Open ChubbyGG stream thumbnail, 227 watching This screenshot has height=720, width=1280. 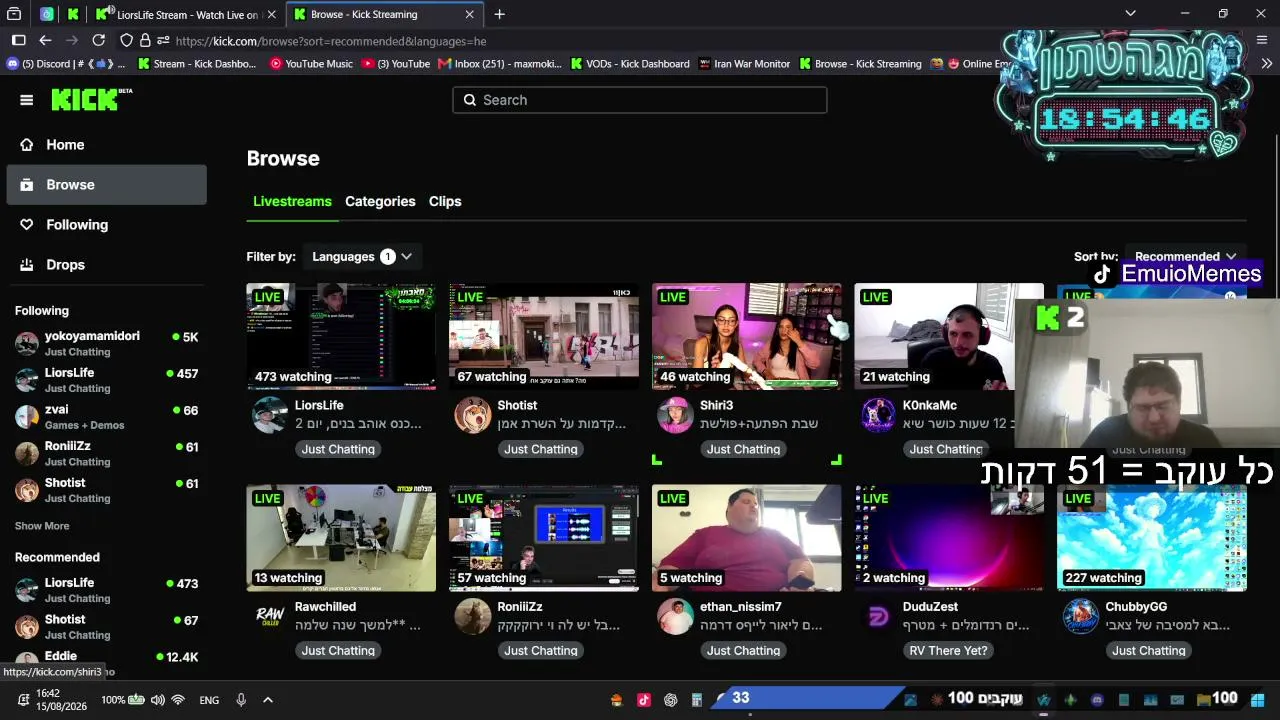(x=1152, y=538)
